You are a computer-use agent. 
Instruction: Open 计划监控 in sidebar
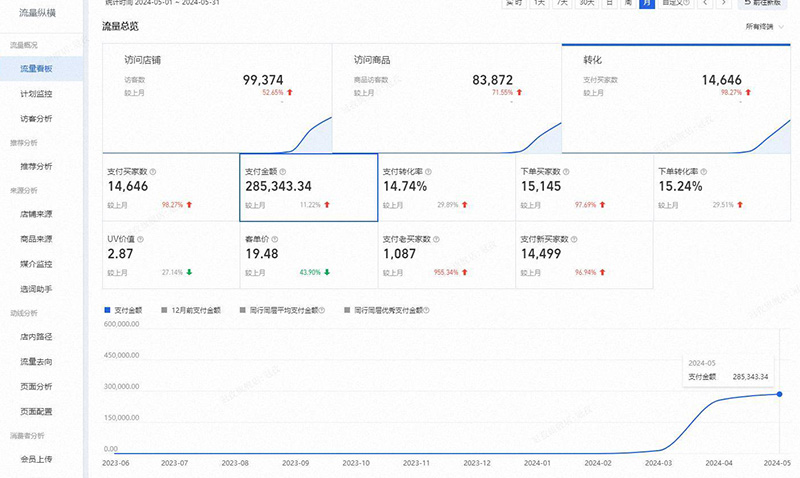click(x=36, y=94)
